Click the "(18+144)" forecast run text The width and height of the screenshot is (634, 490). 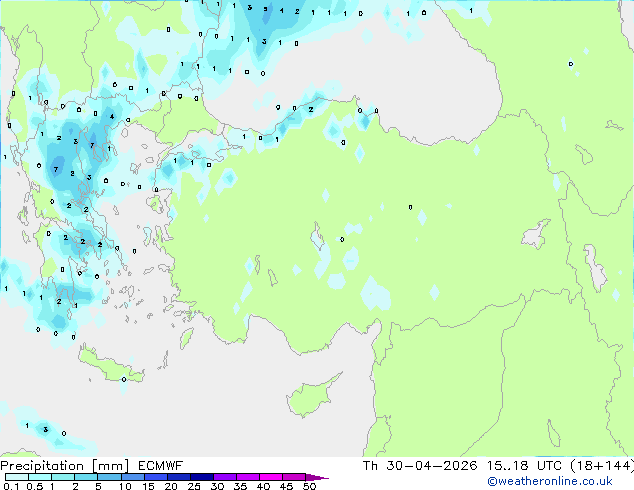click(602, 466)
